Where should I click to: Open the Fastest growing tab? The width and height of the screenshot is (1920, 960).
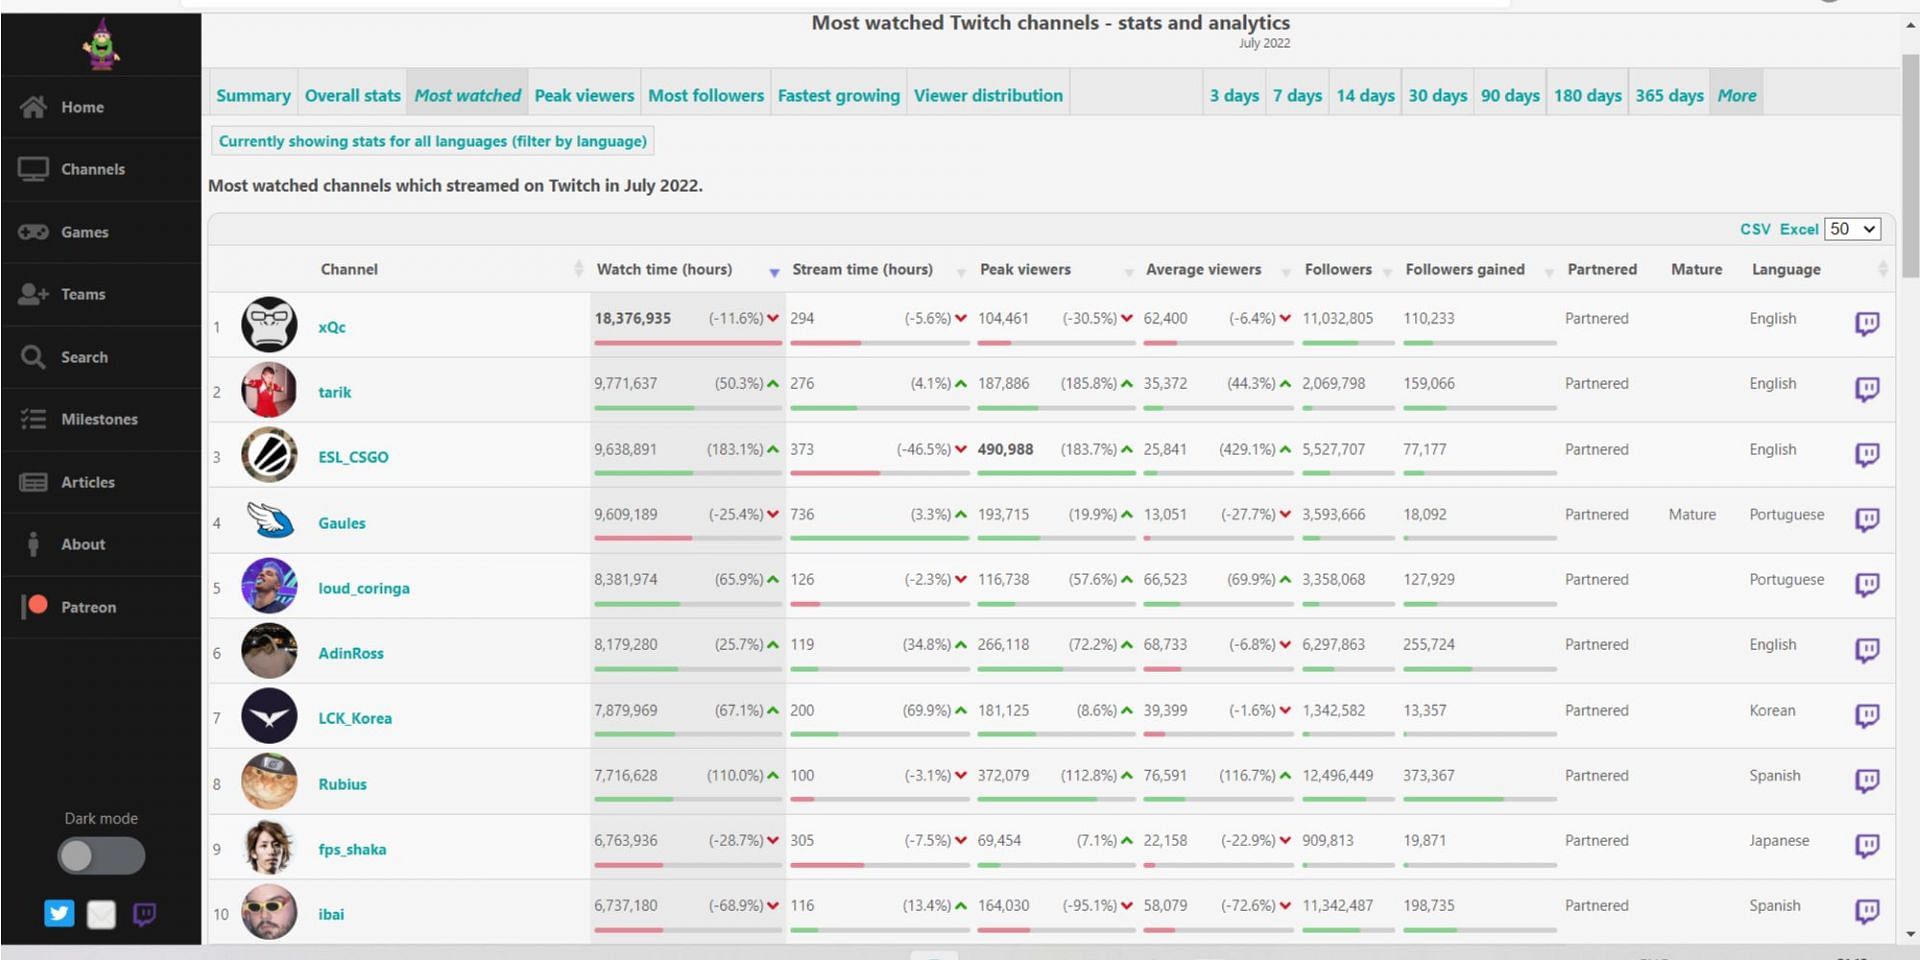[838, 95]
